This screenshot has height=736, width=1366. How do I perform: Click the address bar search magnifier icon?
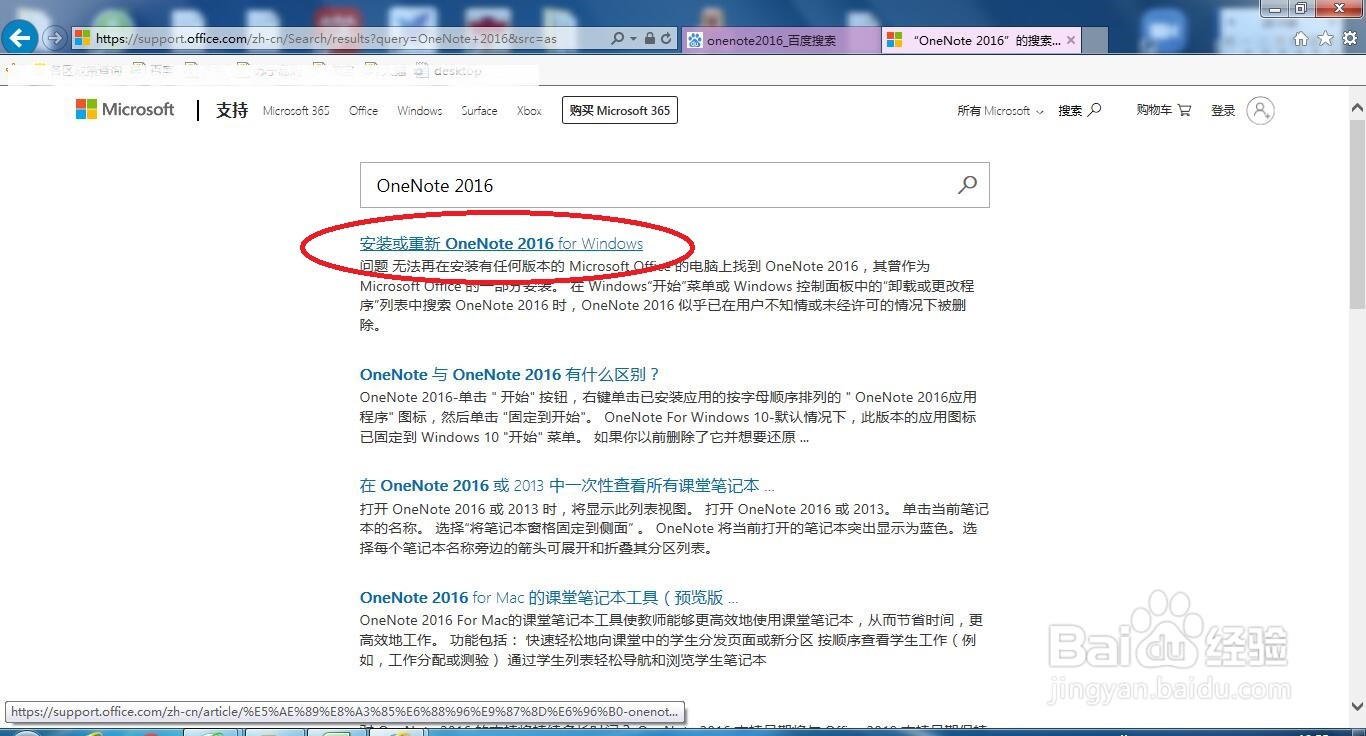coord(617,39)
